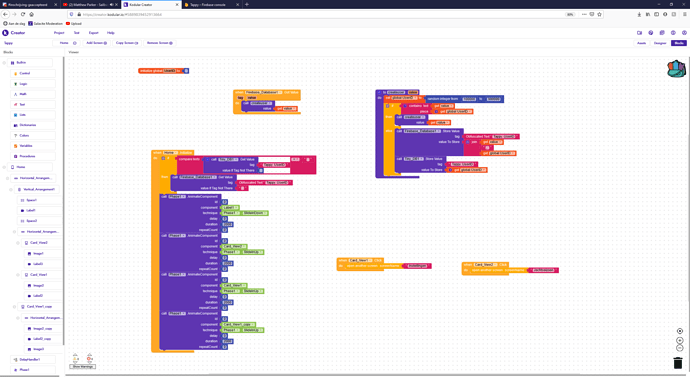Viewport: 690px width, 377px height.
Task: Open the Colors blocks category
Action: click(x=33, y=135)
